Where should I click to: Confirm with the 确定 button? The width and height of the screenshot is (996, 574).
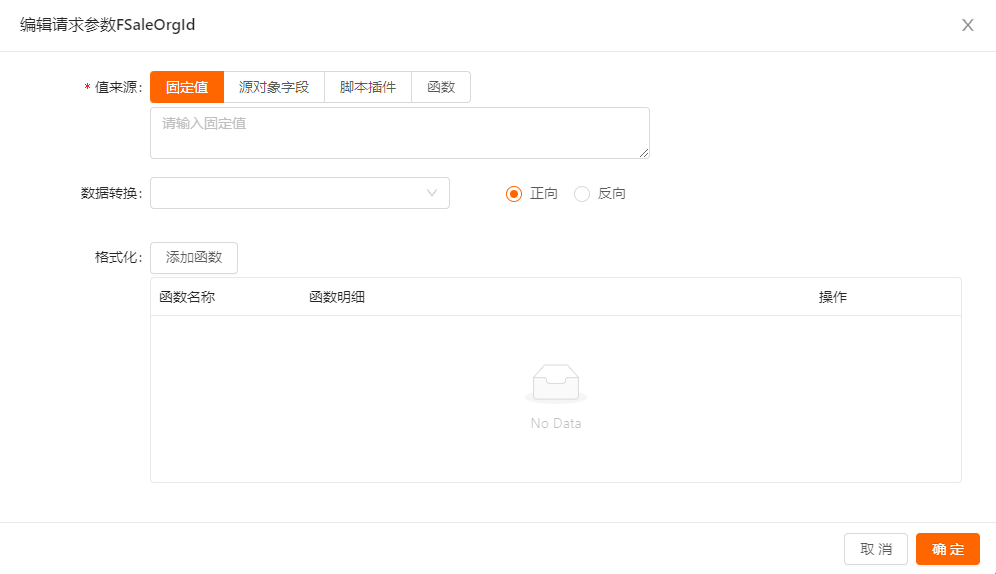[947, 549]
